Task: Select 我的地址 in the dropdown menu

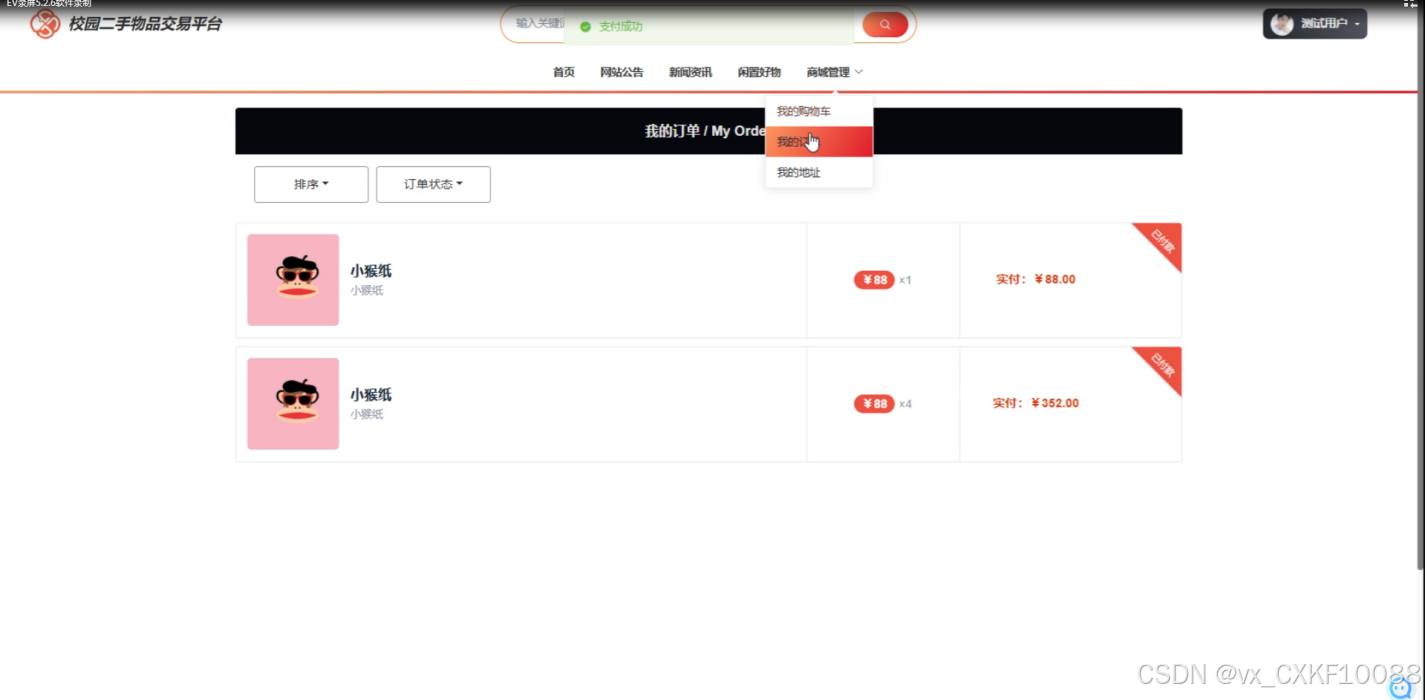Action: coord(819,173)
